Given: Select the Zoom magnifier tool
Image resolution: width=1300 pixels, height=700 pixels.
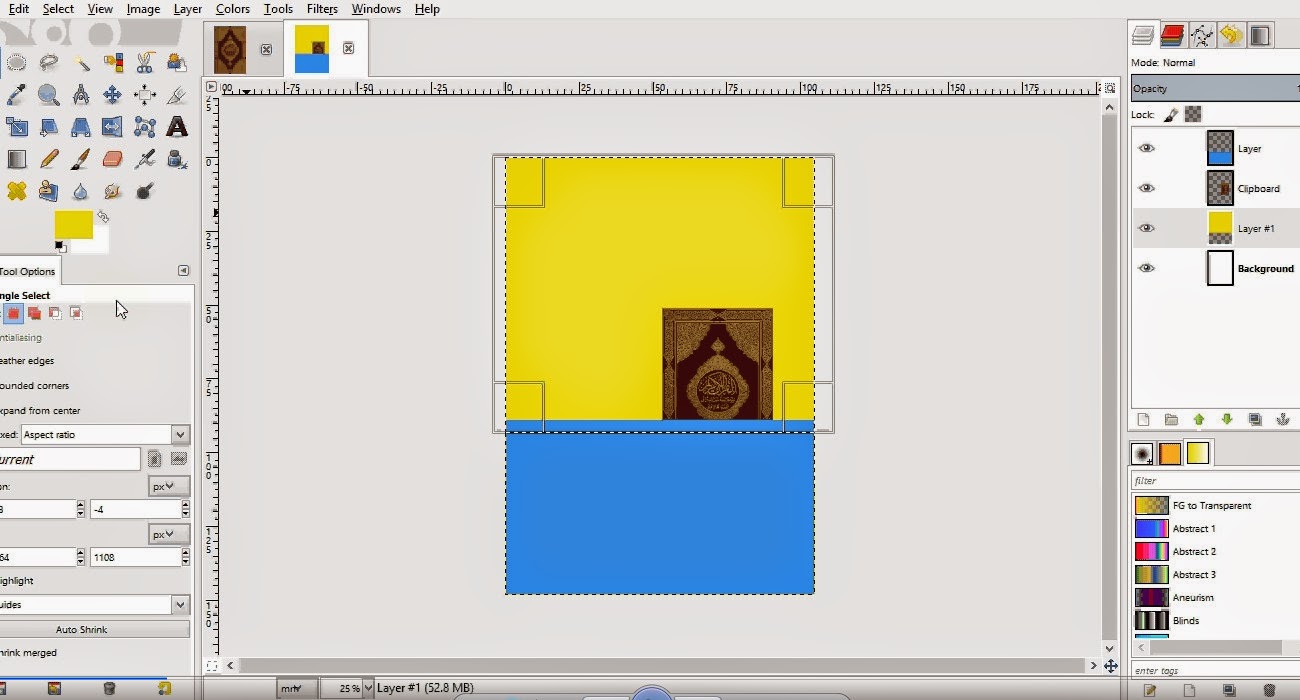Looking at the screenshot, I should click(x=49, y=95).
